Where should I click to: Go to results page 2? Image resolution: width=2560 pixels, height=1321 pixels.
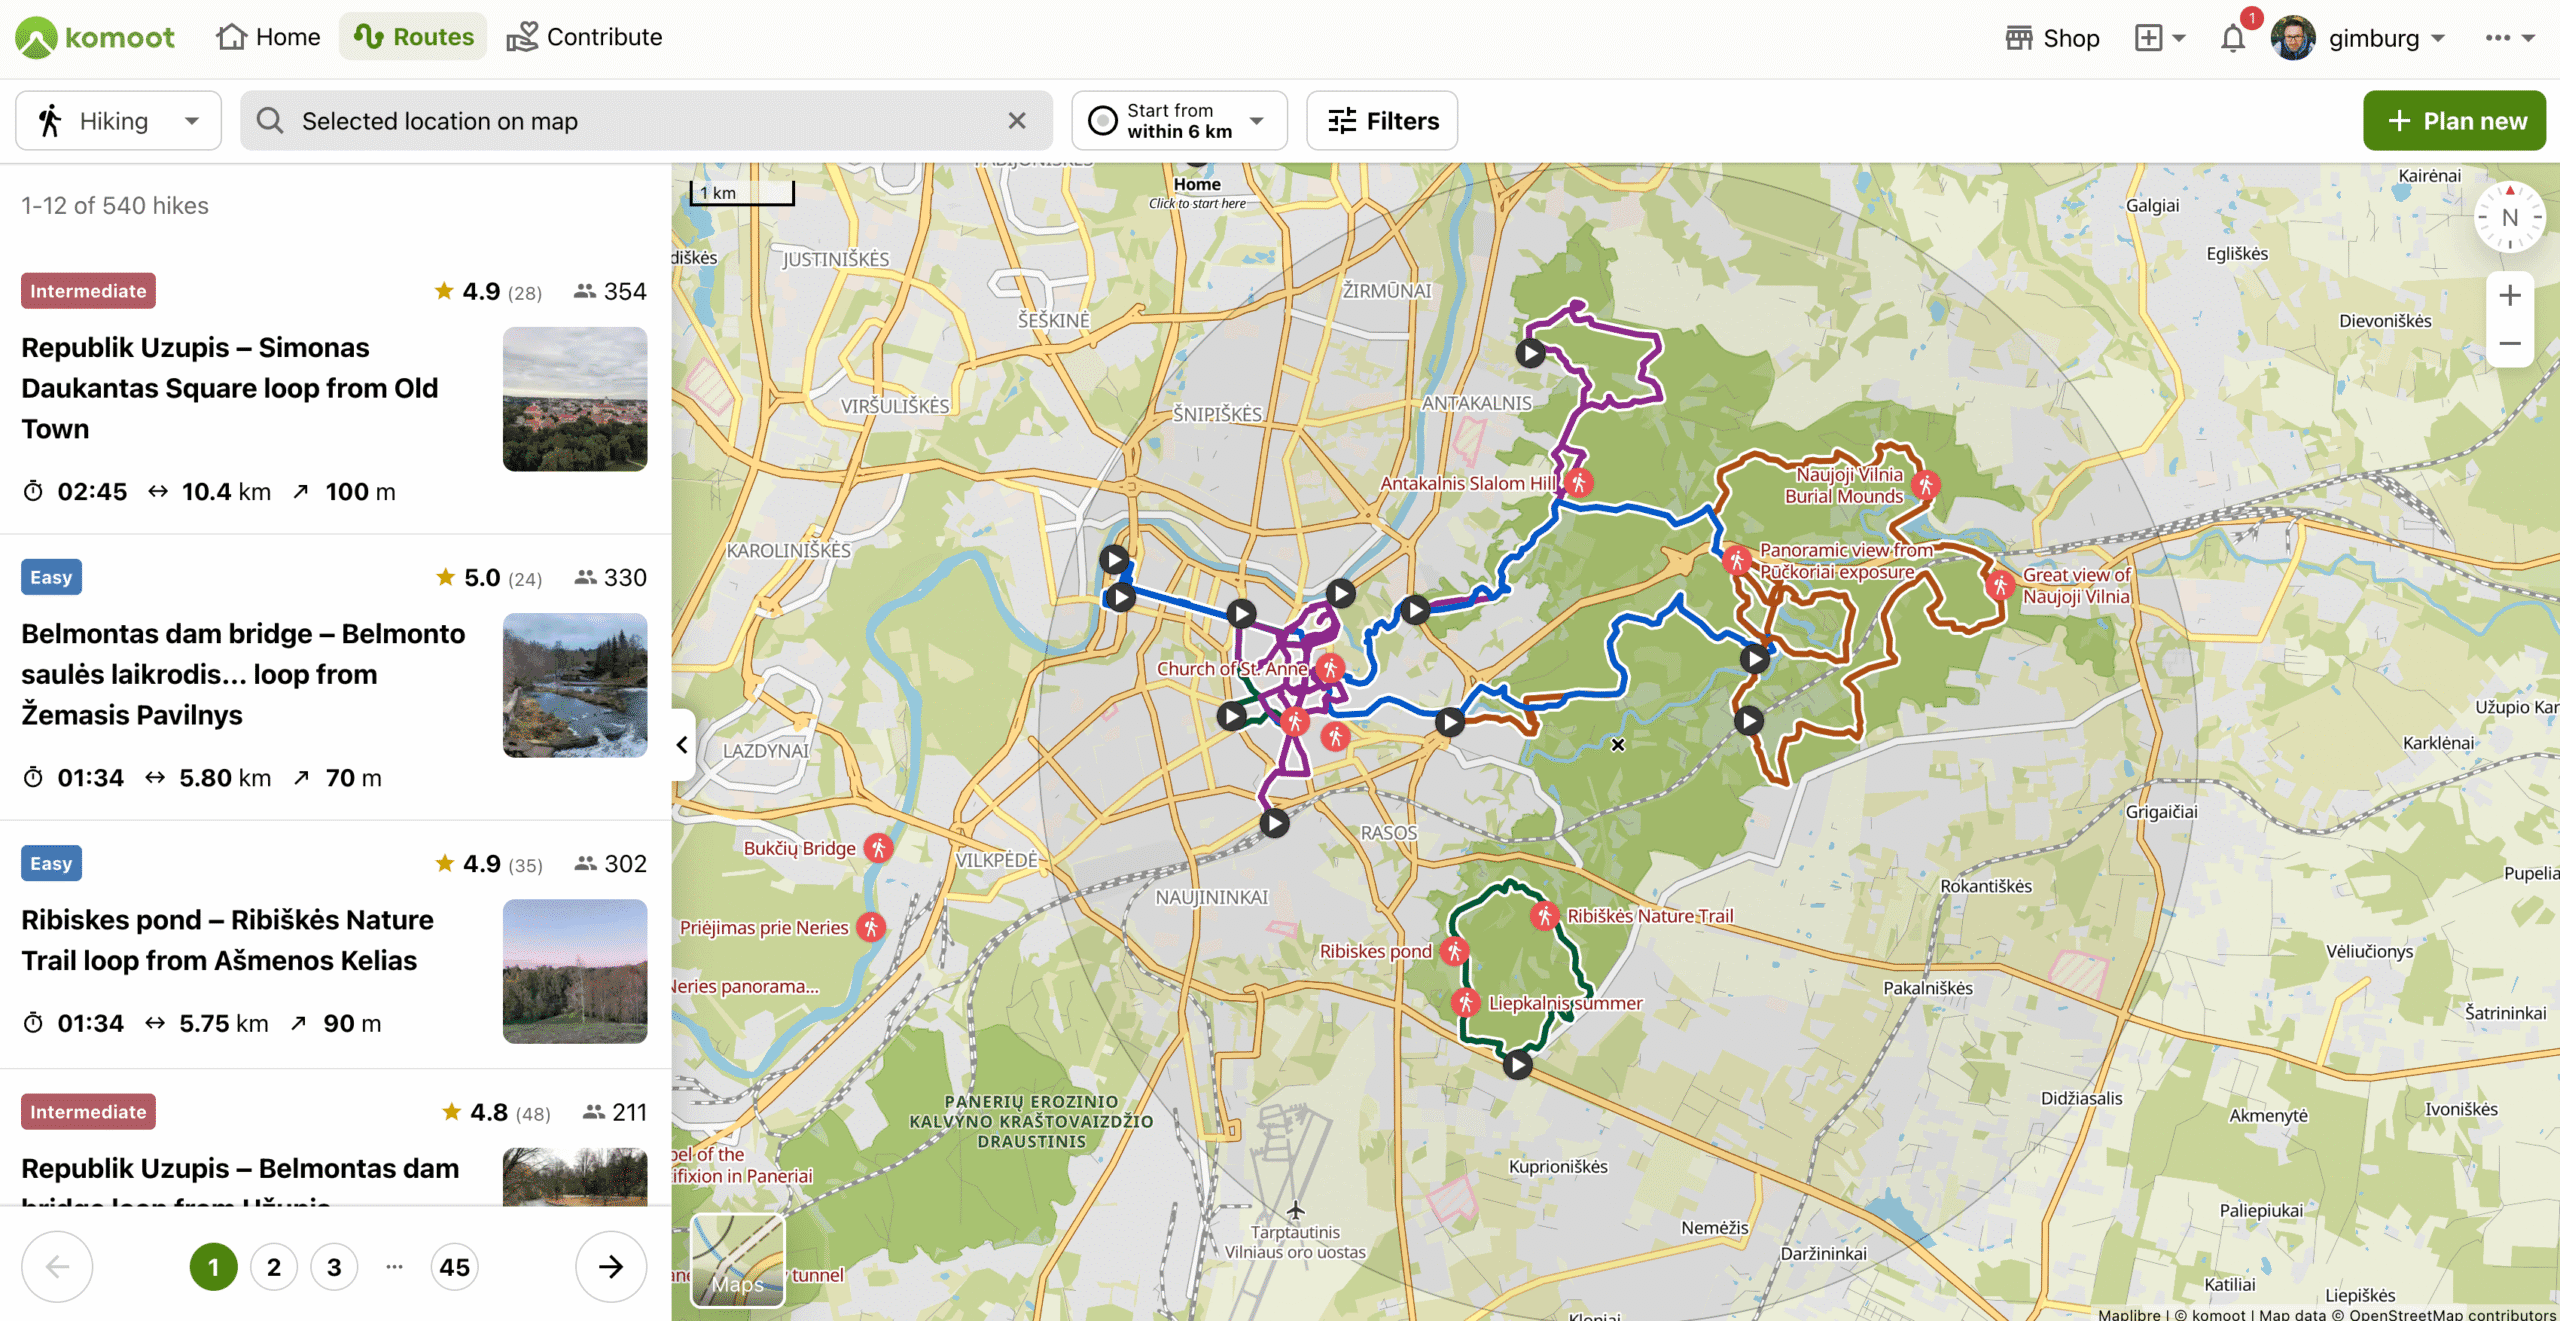(274, 1267)
